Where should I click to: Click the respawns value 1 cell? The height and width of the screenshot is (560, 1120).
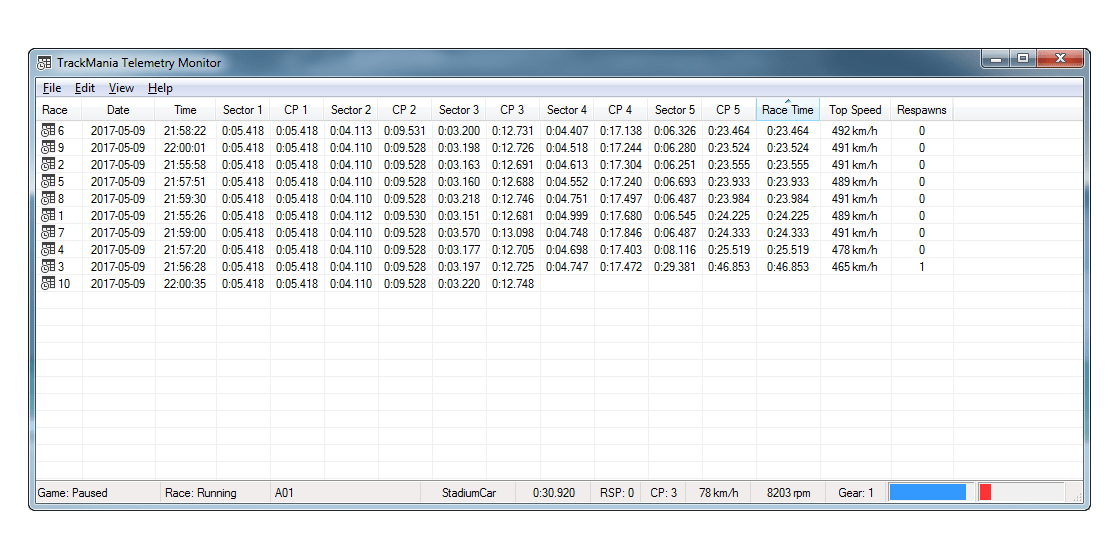tap(921, 266)
